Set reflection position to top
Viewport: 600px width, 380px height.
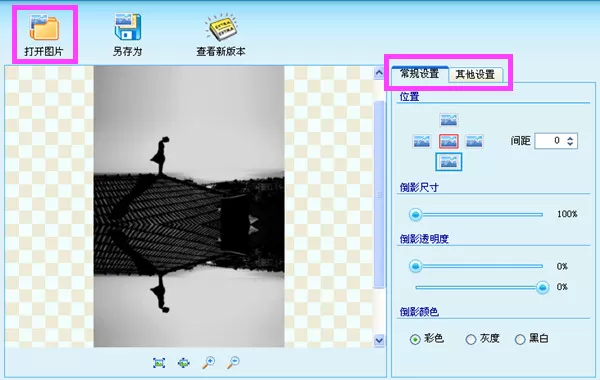(x=448, y=120)
